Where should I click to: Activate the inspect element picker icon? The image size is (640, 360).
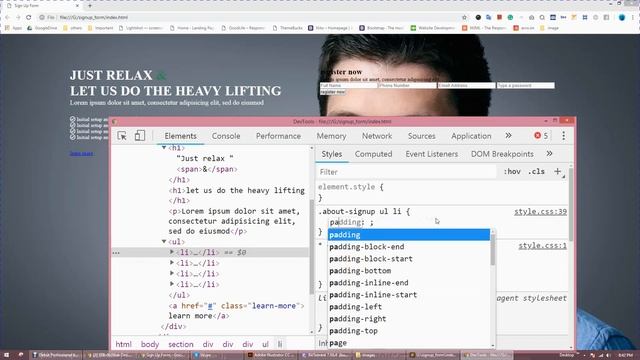tap(122, 136)
